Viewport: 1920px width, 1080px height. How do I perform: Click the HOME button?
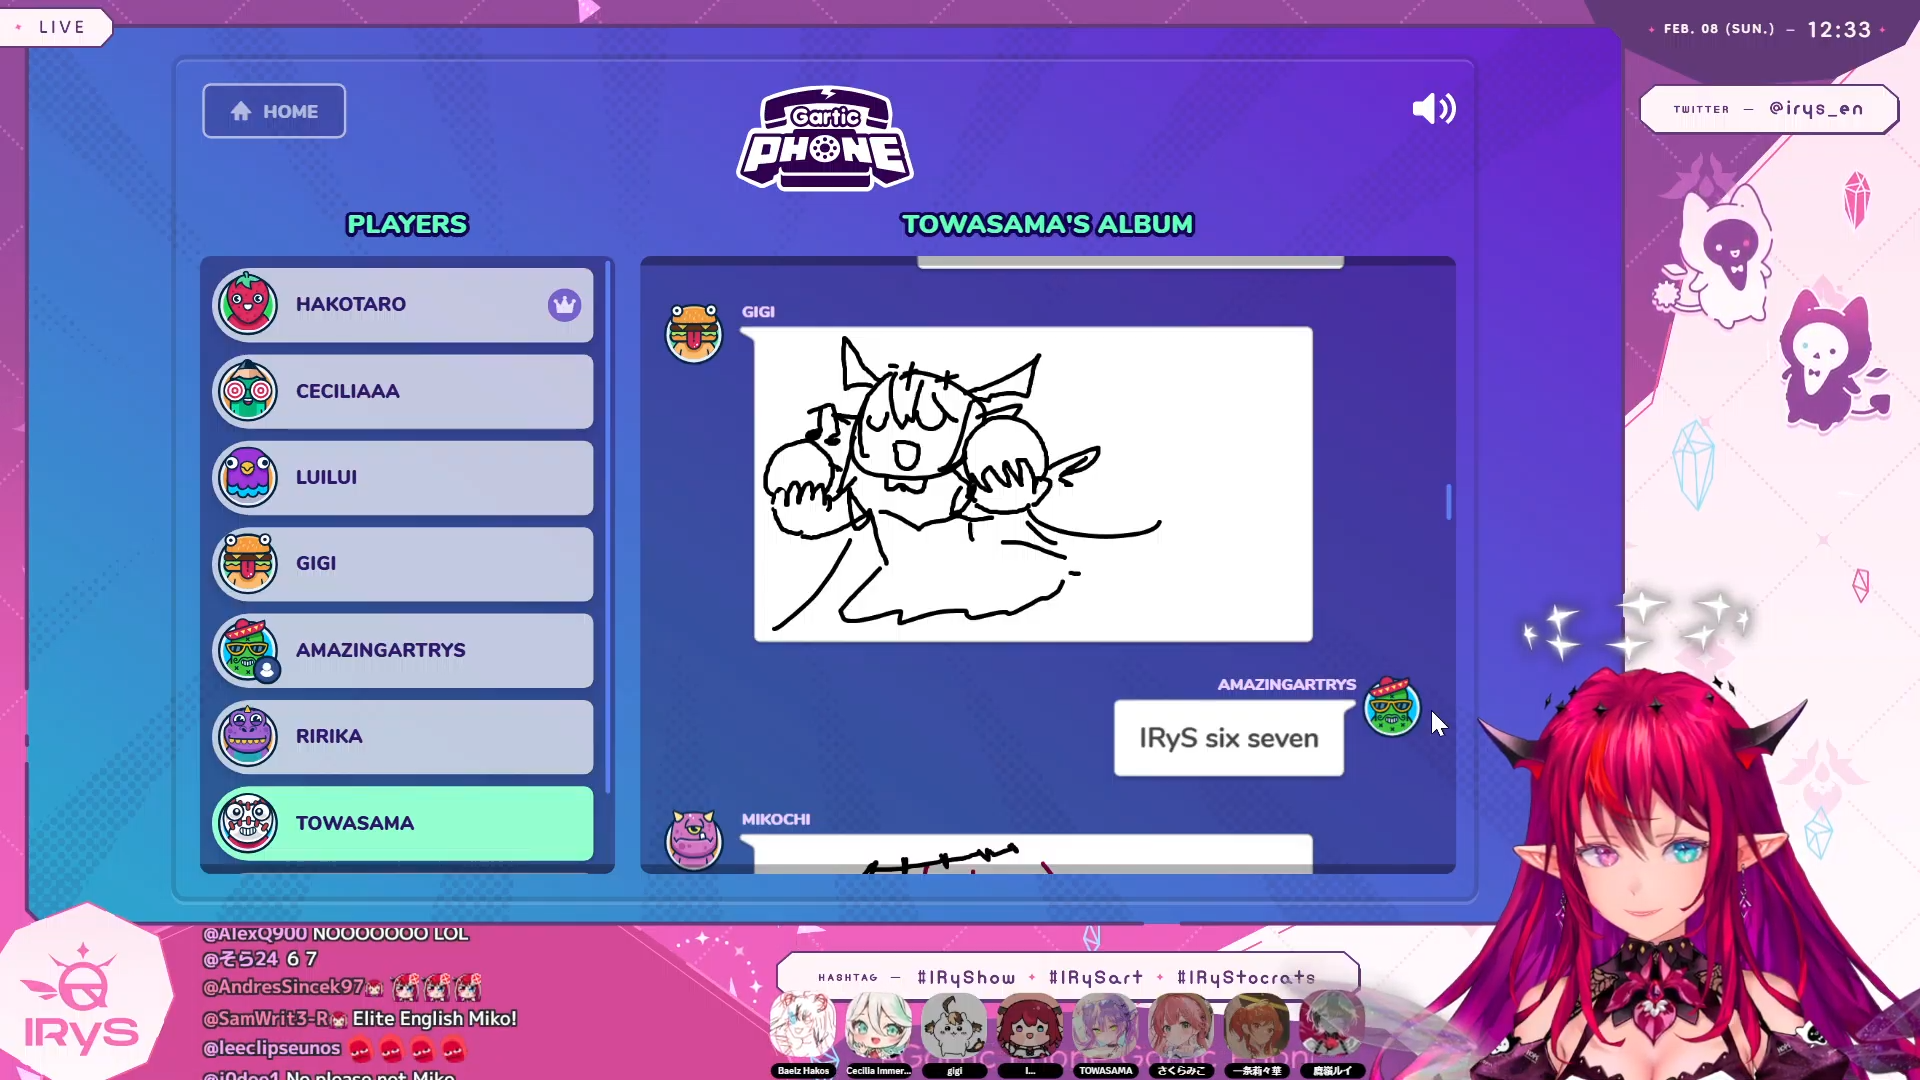(x=274, y=111)
